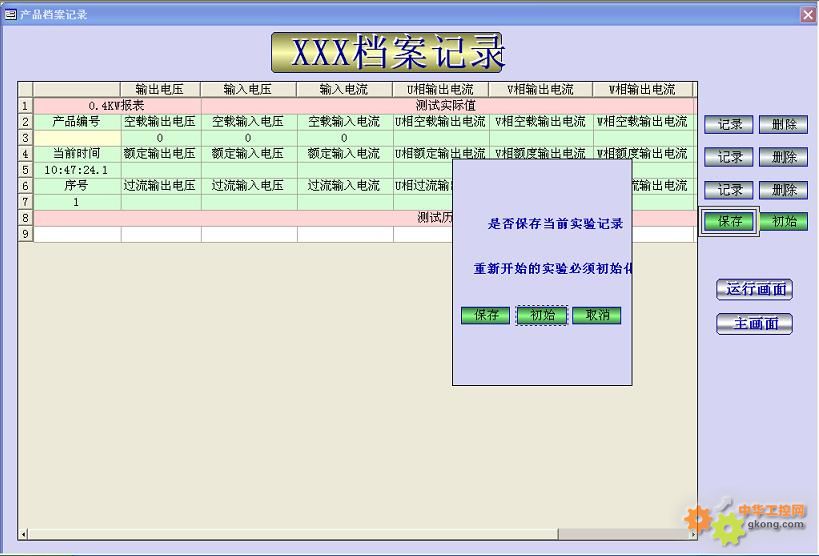Click the third-row 删除 button

click(x=783, y=189)
